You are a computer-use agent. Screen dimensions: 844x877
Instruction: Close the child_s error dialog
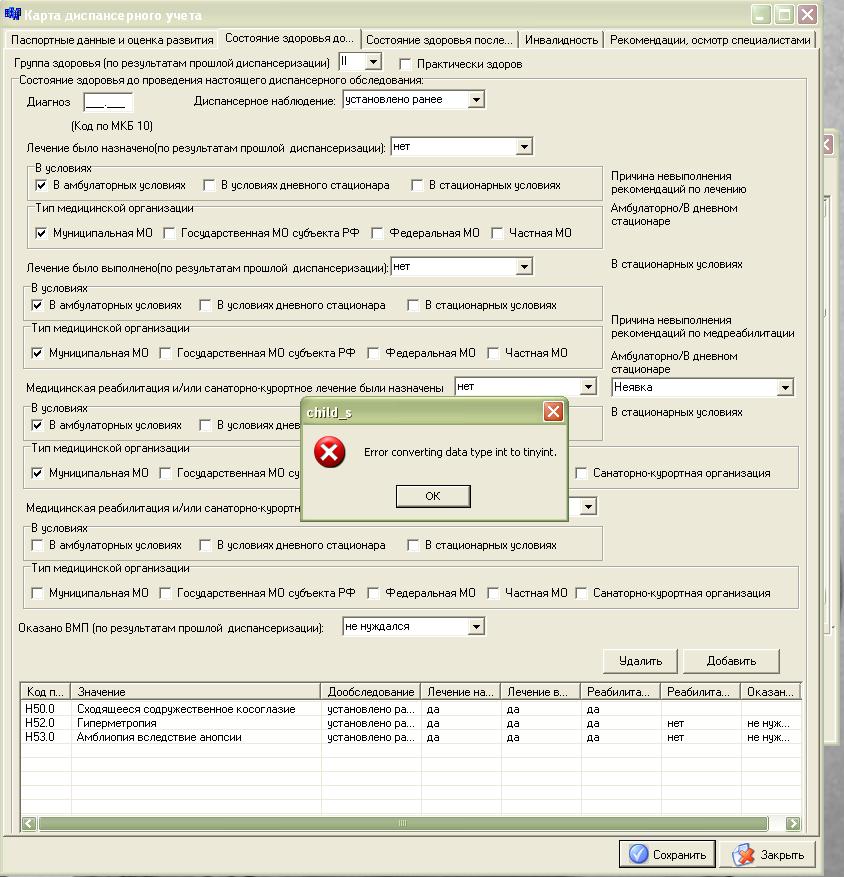[x=553, y=412]
